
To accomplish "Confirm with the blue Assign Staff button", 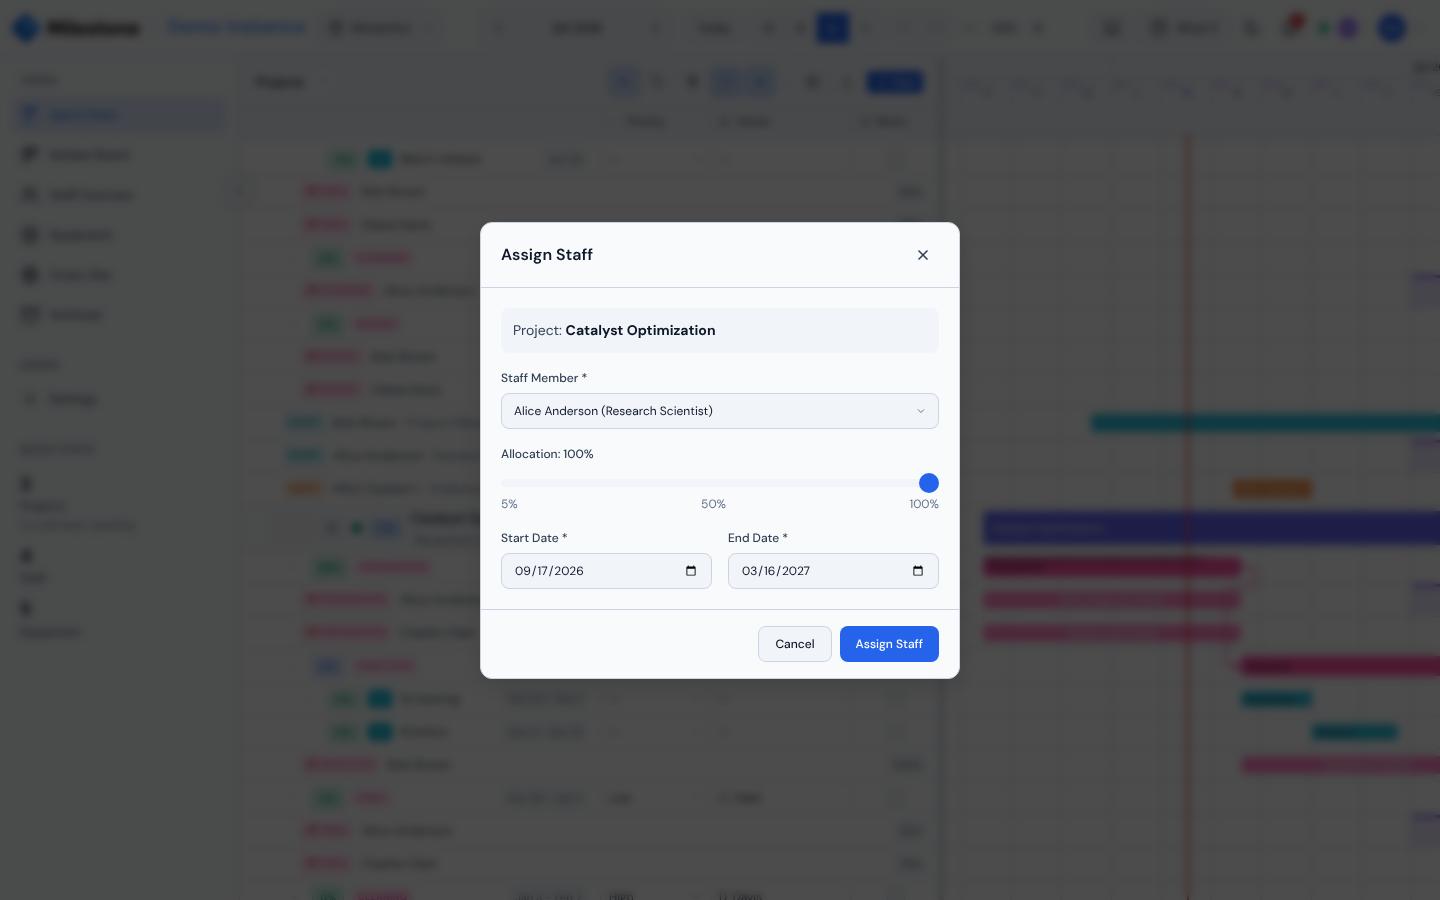I will 889,644.
